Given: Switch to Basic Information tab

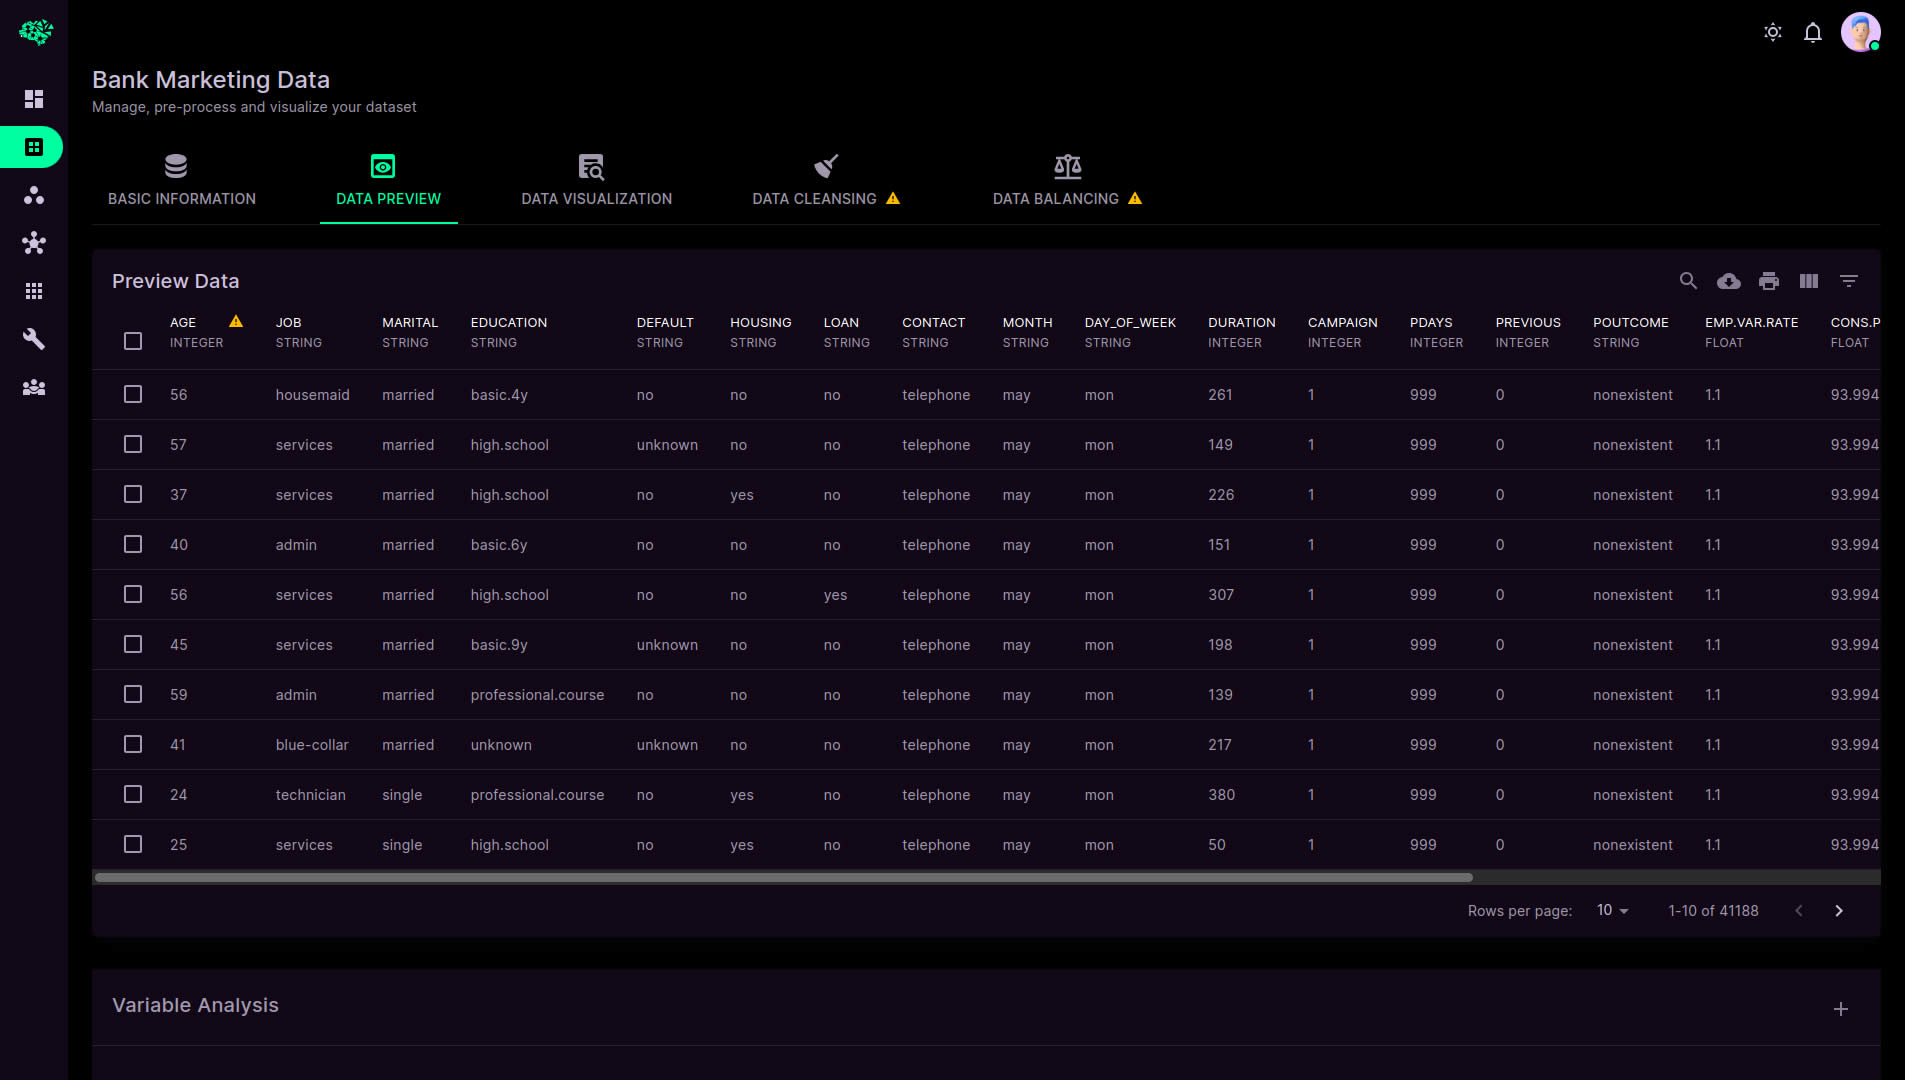Looking at the screenshot, I should click(x=182, y=181).
